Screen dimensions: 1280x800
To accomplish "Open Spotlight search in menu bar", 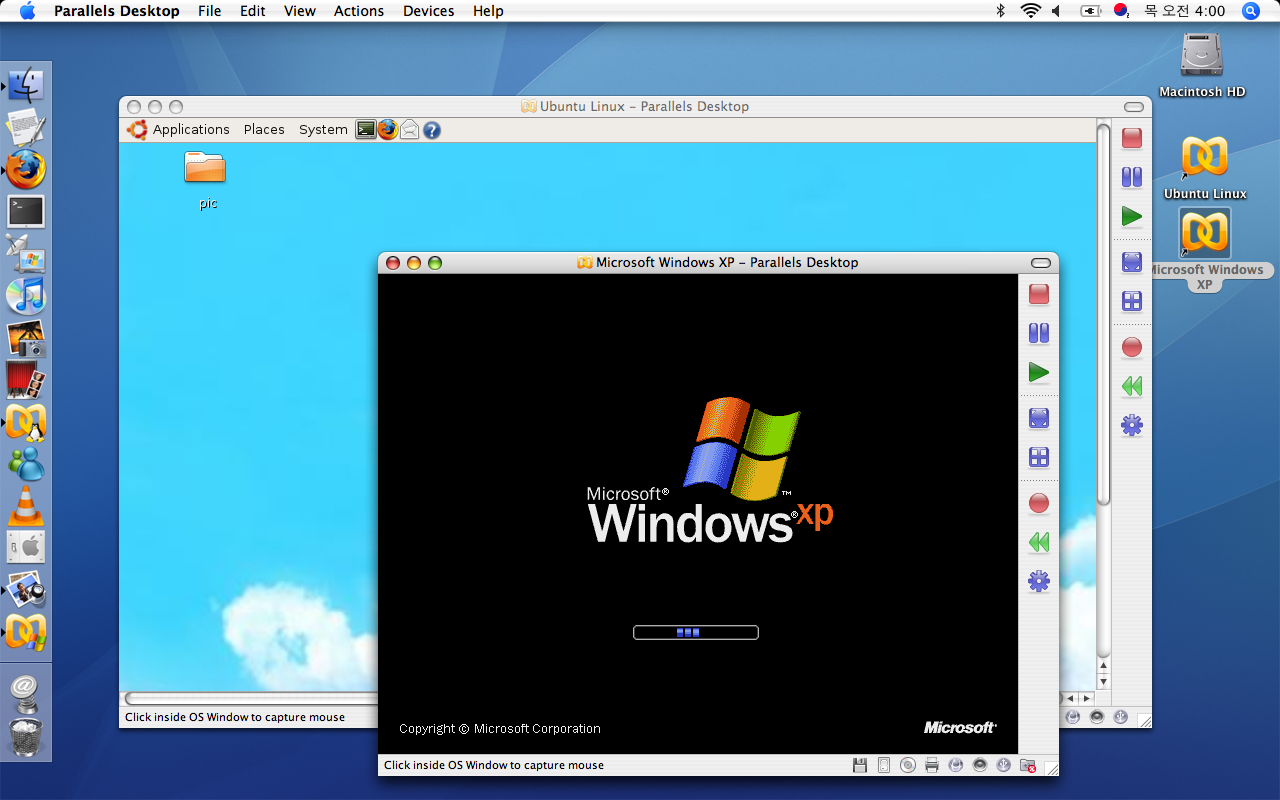I will [1250, 11].
